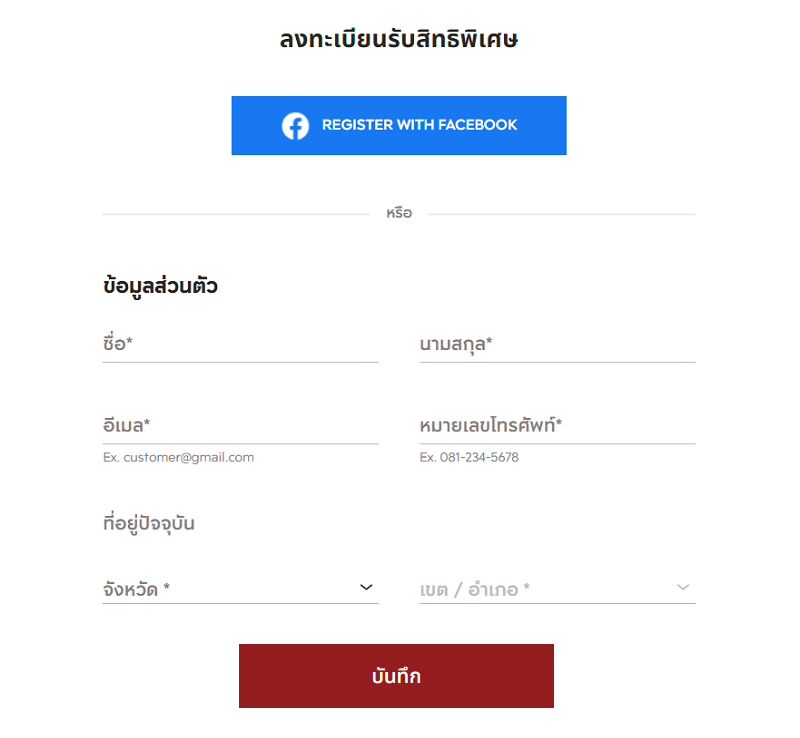This screenshot has height=738, width=800.
Task: Click the Ex. customer@gmail.com hint text
Action: click(179, 457)
